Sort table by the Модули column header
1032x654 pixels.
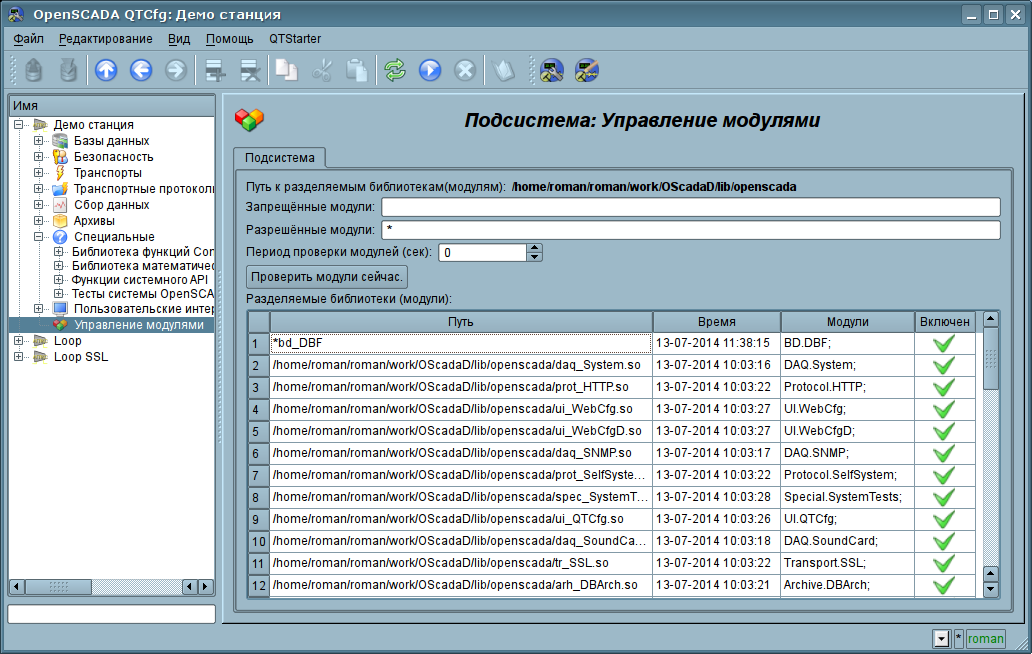click(x=847, y=322)
